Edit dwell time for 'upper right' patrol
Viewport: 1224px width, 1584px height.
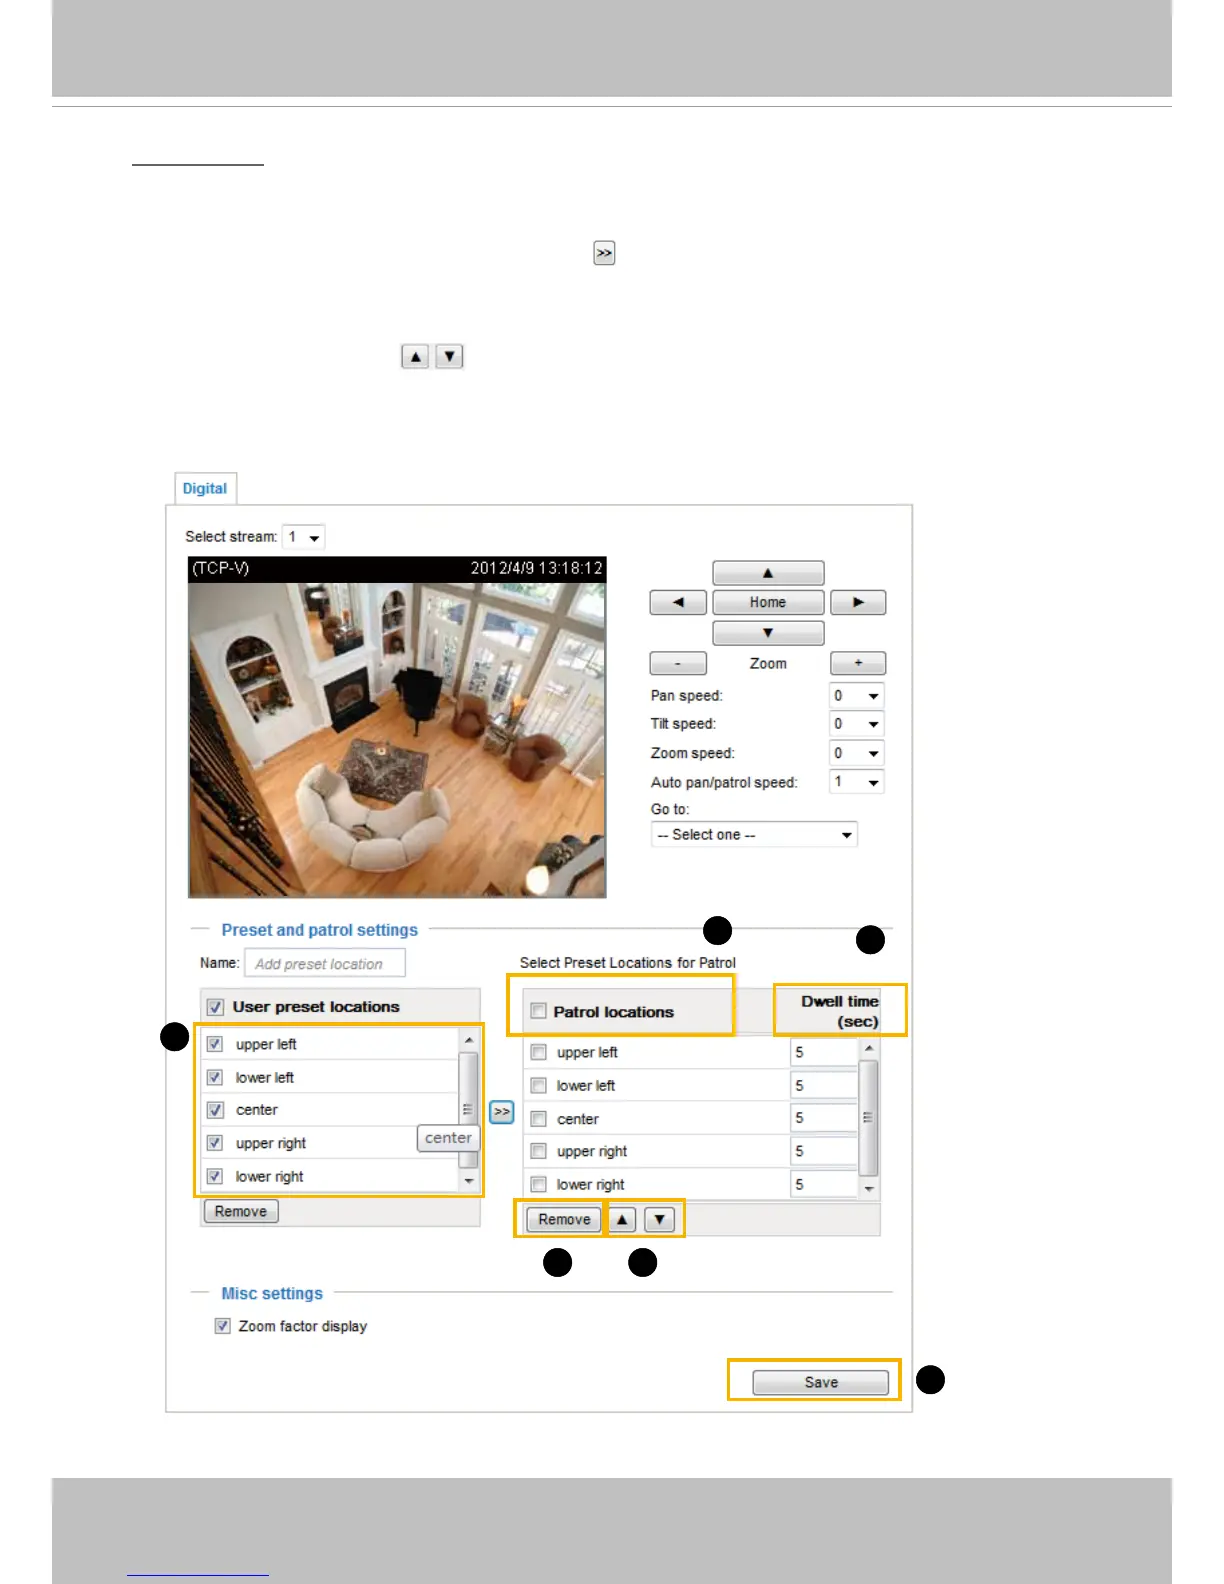pyautogui.click(x=824, y=1151)
